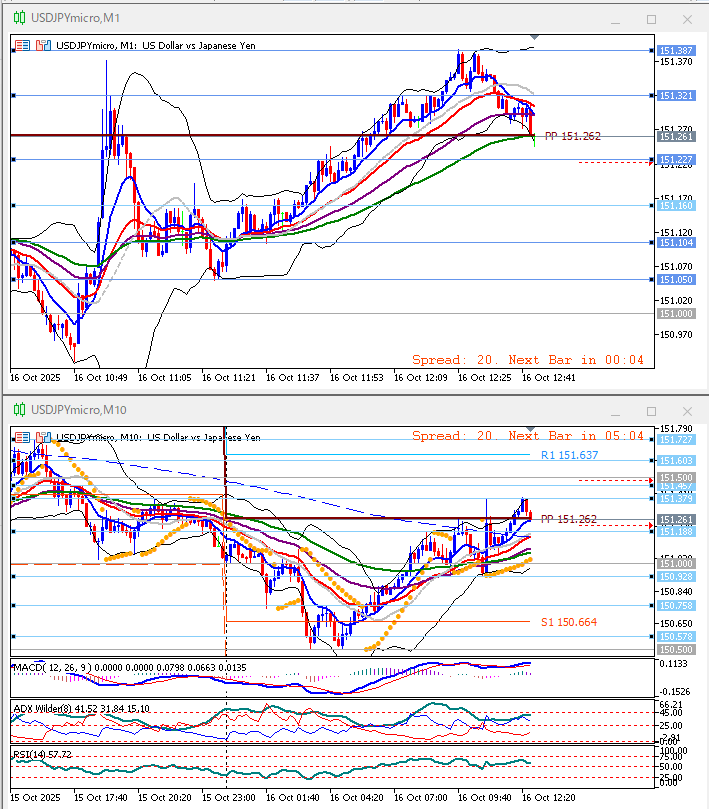Click the R1 151.637 resistance label
Screen dimensions: 709x809
pyautogui.click(x=569, y=455)
